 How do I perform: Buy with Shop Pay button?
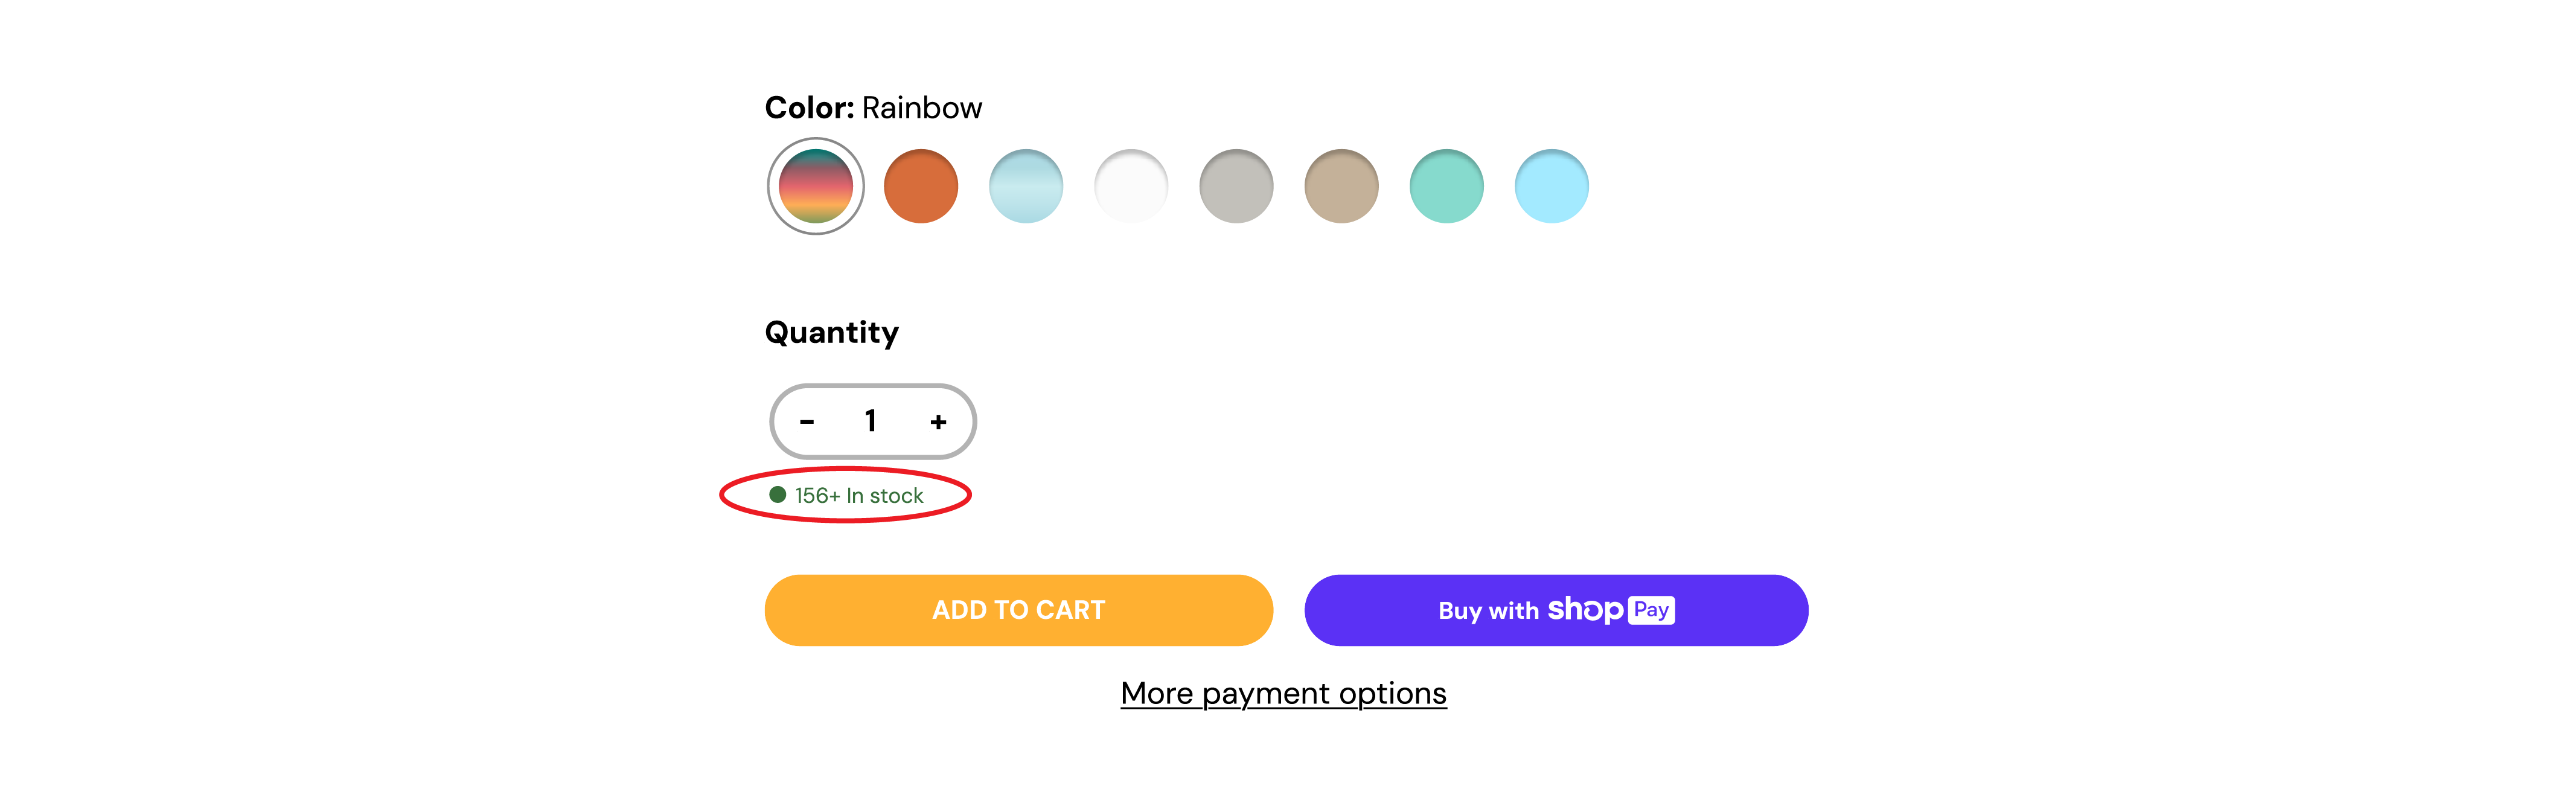(x=1556, y=610)
